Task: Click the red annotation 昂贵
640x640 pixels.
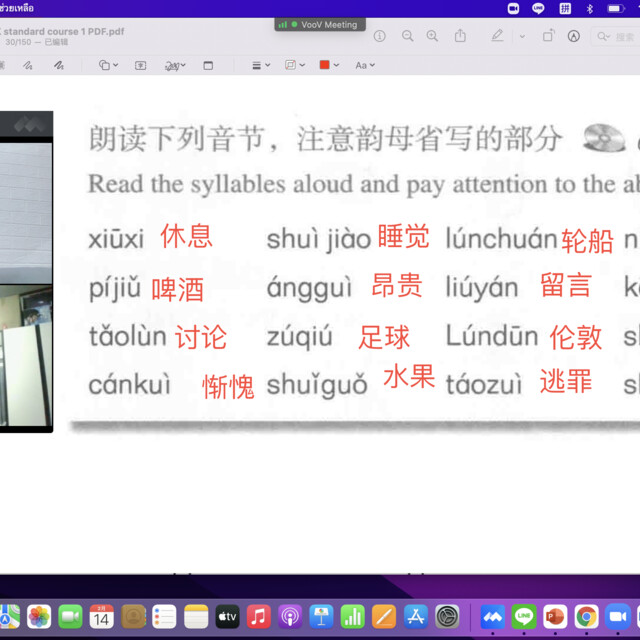Action: point(397,285)
